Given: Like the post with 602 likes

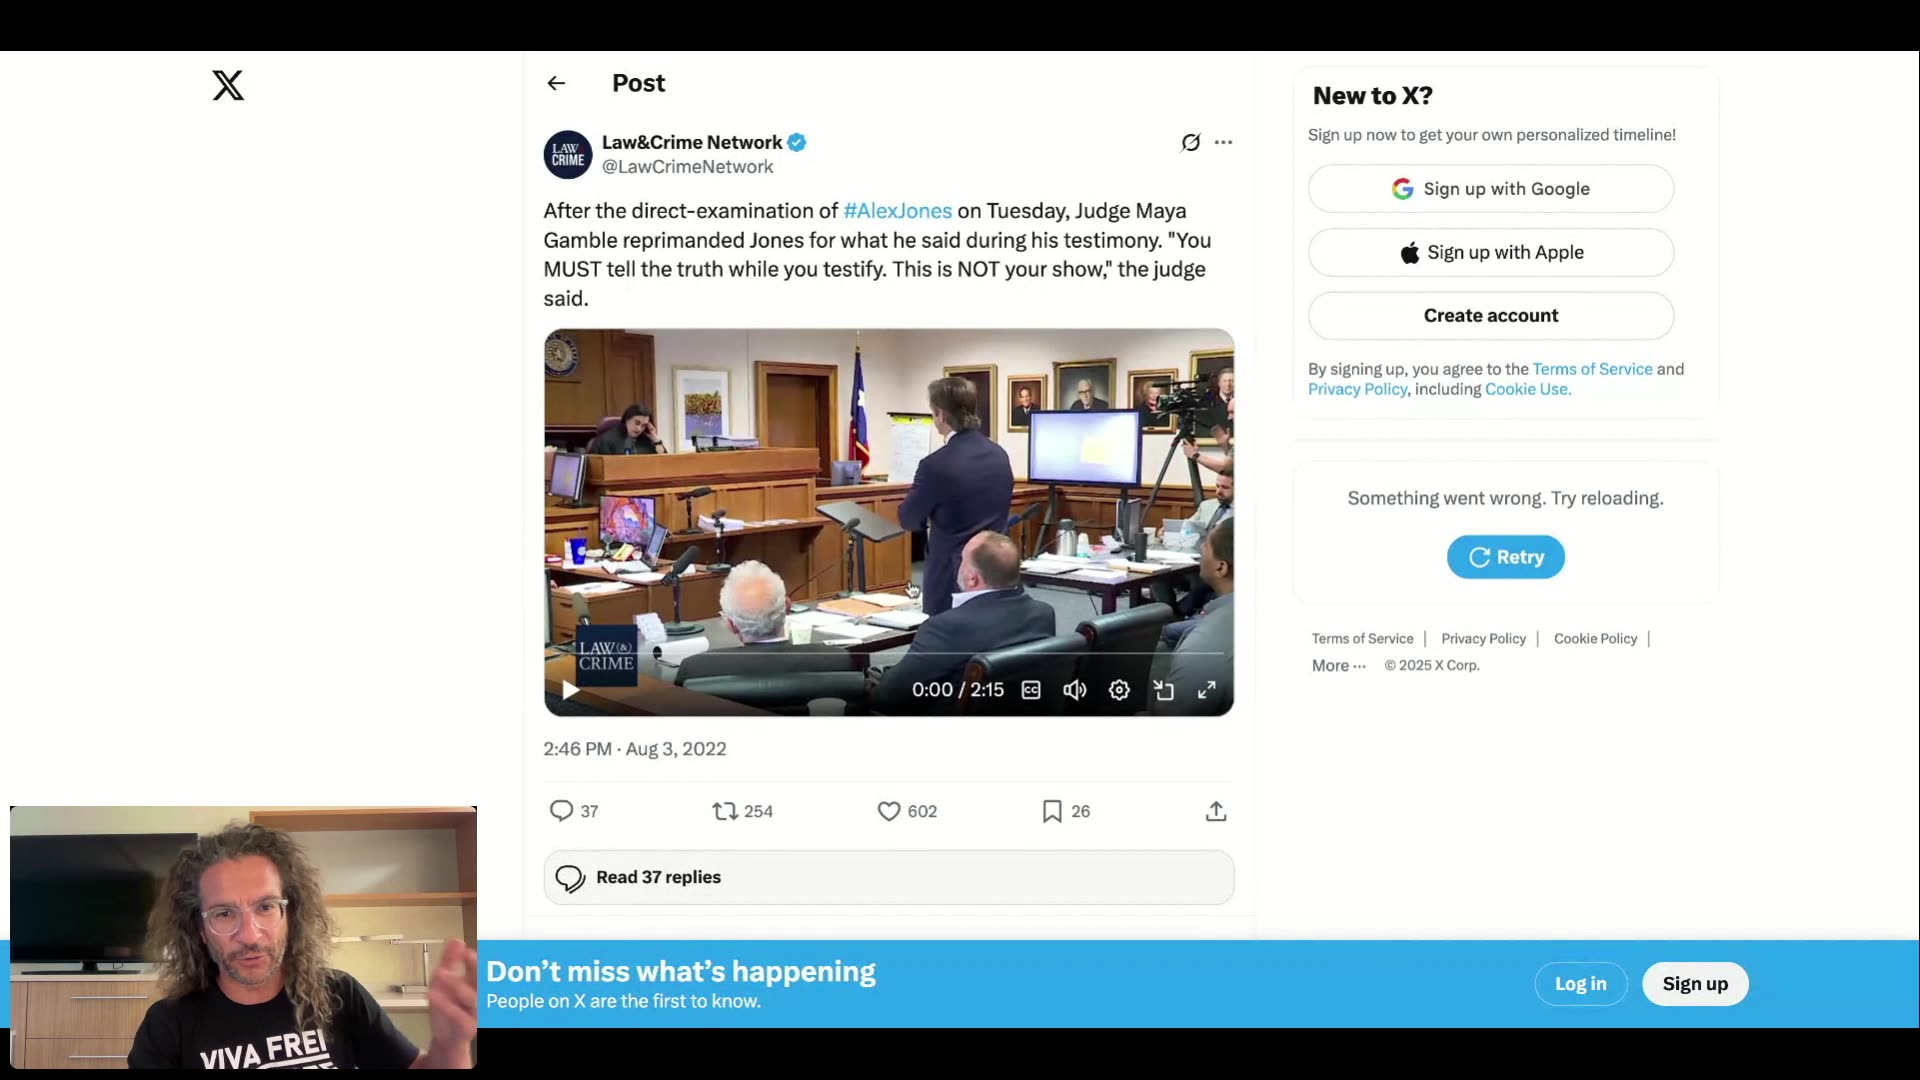Looking at the screenshot, I should click(x=889, y=811).
